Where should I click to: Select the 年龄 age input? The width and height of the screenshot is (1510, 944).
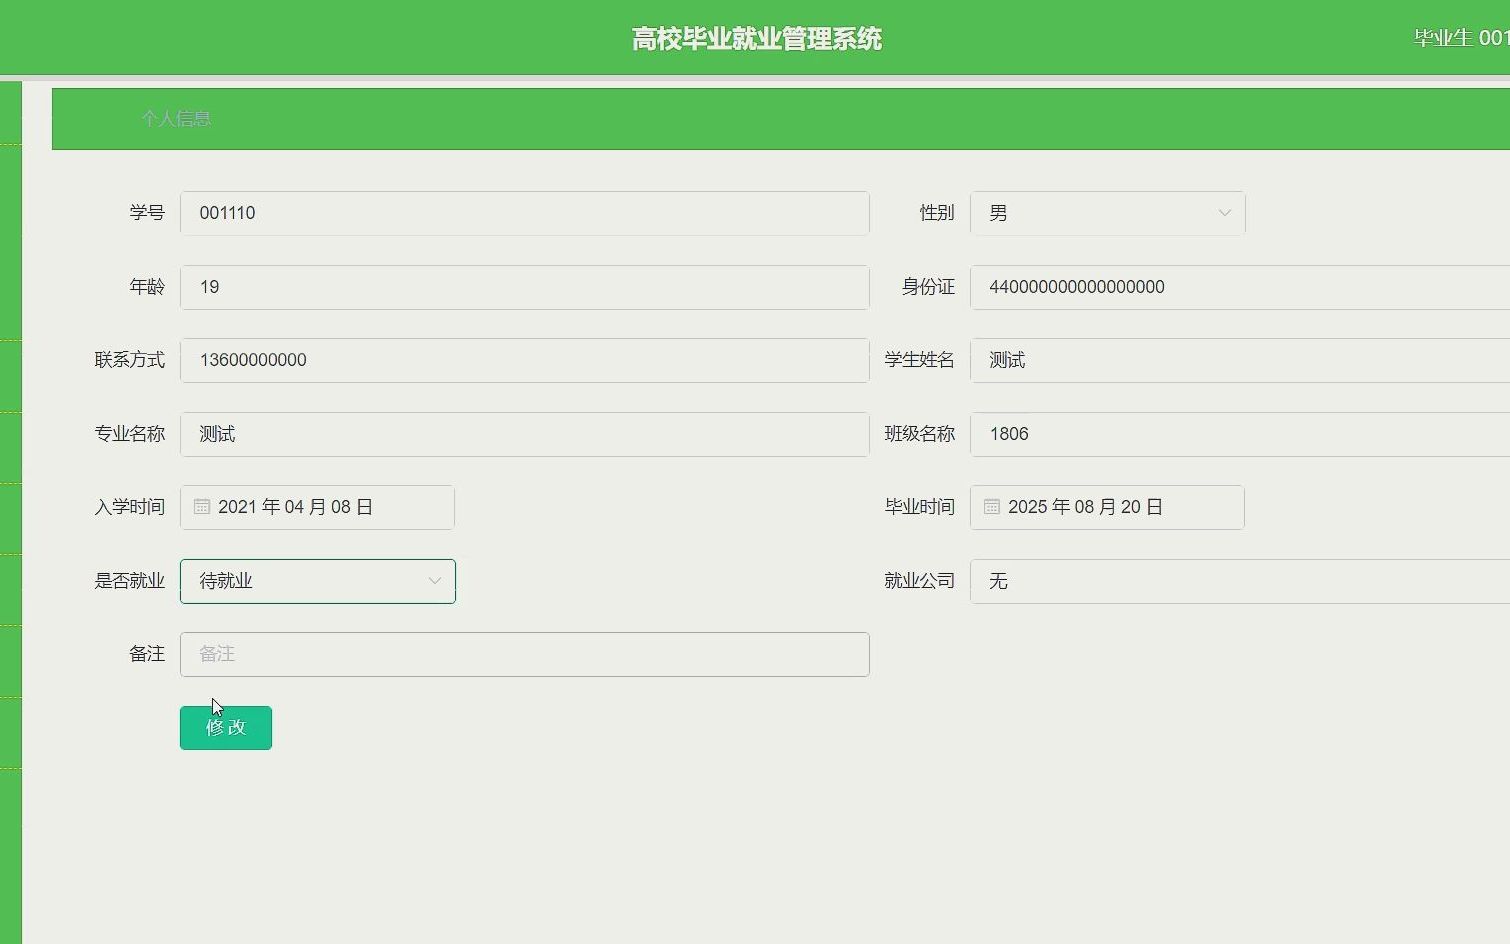click(524, 287)
